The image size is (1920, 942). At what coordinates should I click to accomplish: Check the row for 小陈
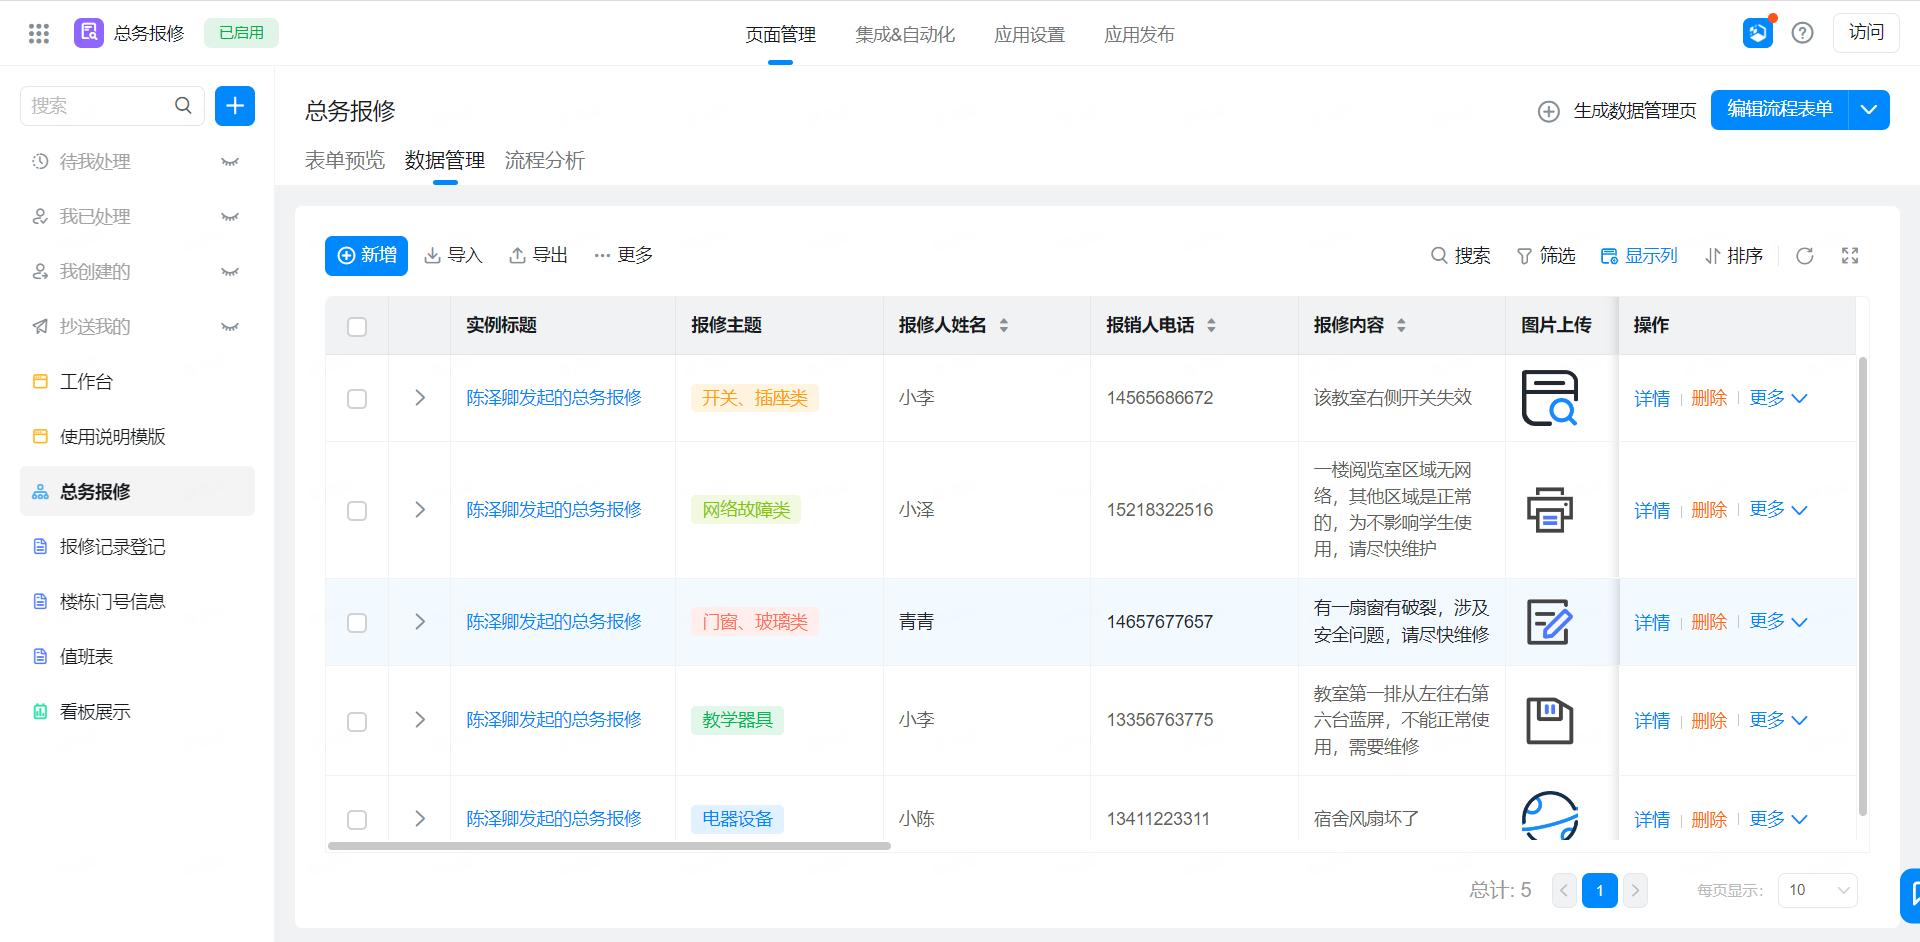pos(357,819)
